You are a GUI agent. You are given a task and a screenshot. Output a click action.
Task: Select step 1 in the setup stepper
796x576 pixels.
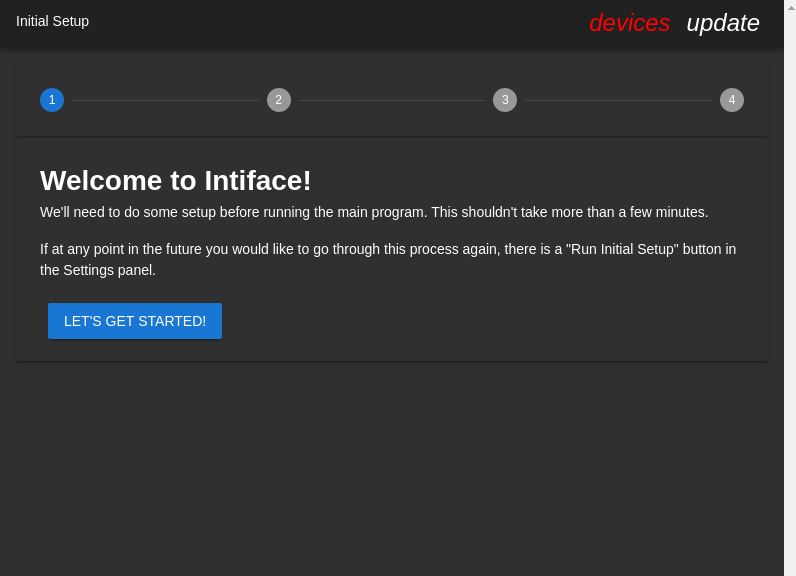coord(52,100)
